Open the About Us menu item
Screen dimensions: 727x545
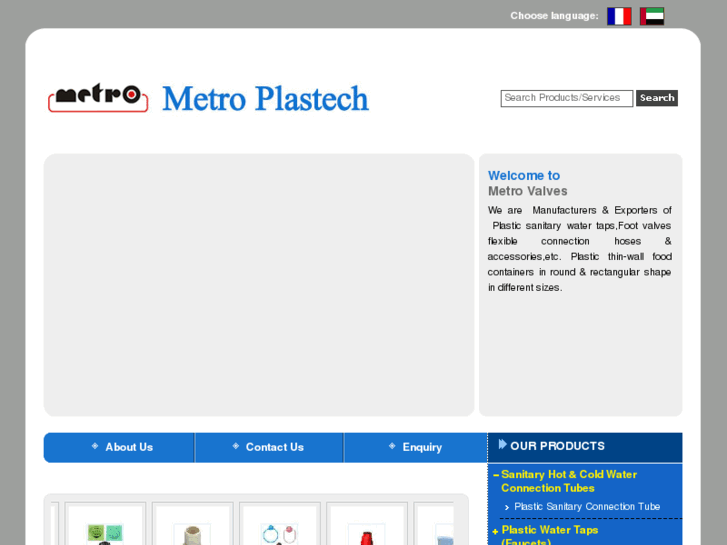(x=129, y=447)
